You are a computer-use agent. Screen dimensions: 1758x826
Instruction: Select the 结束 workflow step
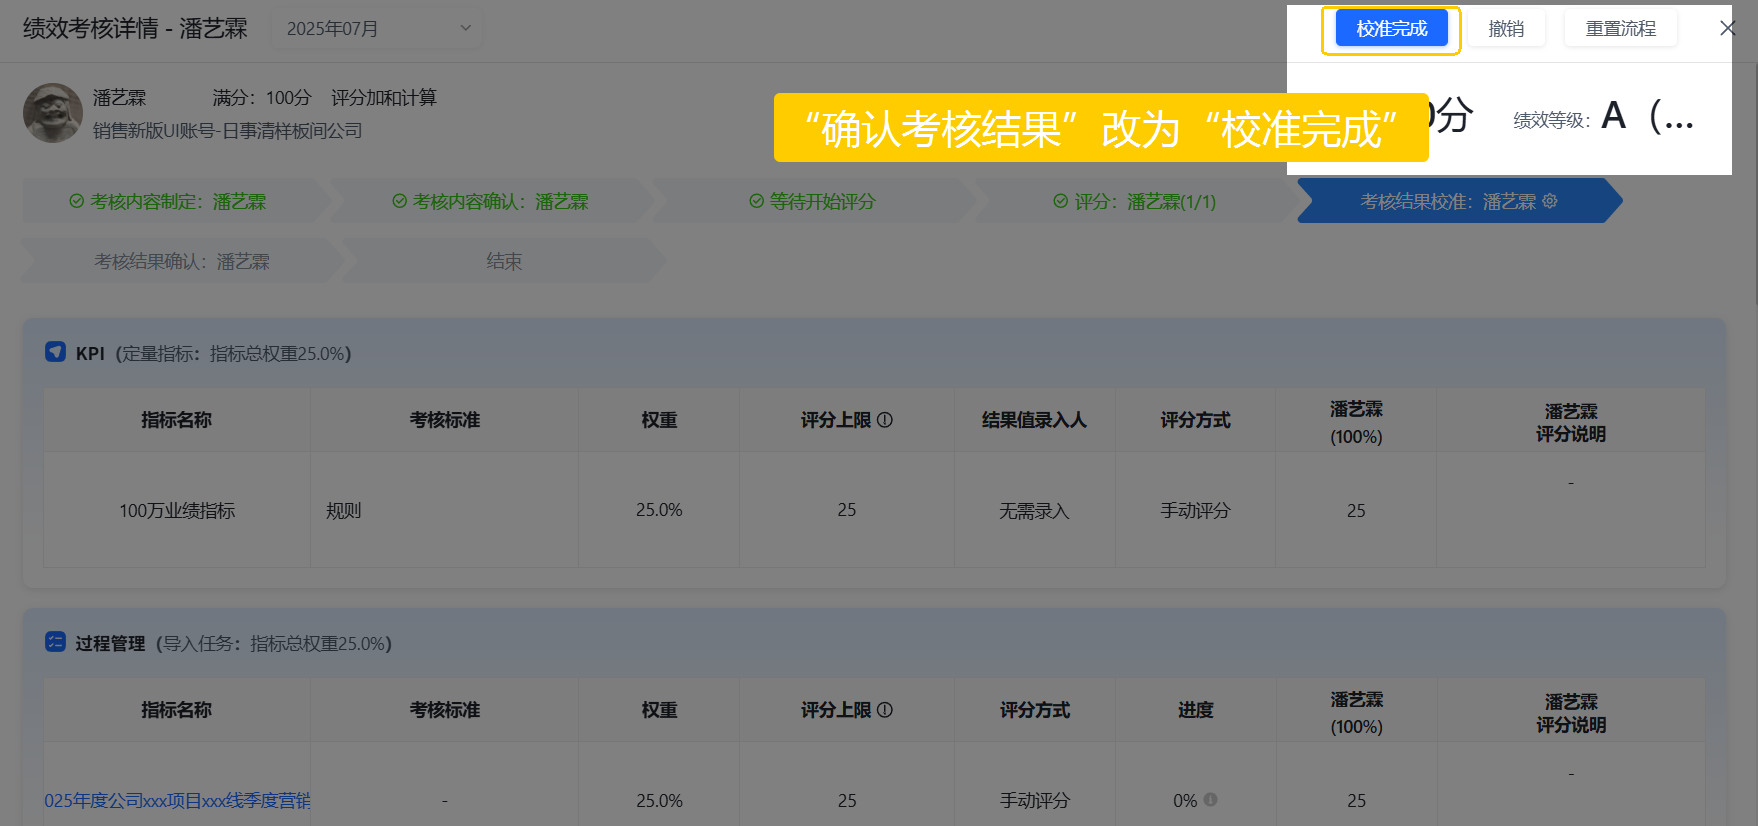(x=504, y=261)
